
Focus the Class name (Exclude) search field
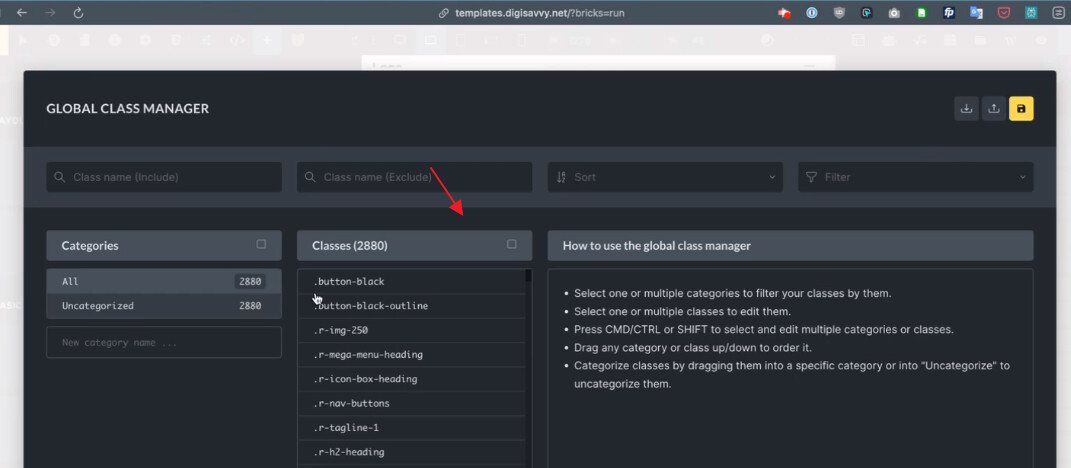point(415,177)
